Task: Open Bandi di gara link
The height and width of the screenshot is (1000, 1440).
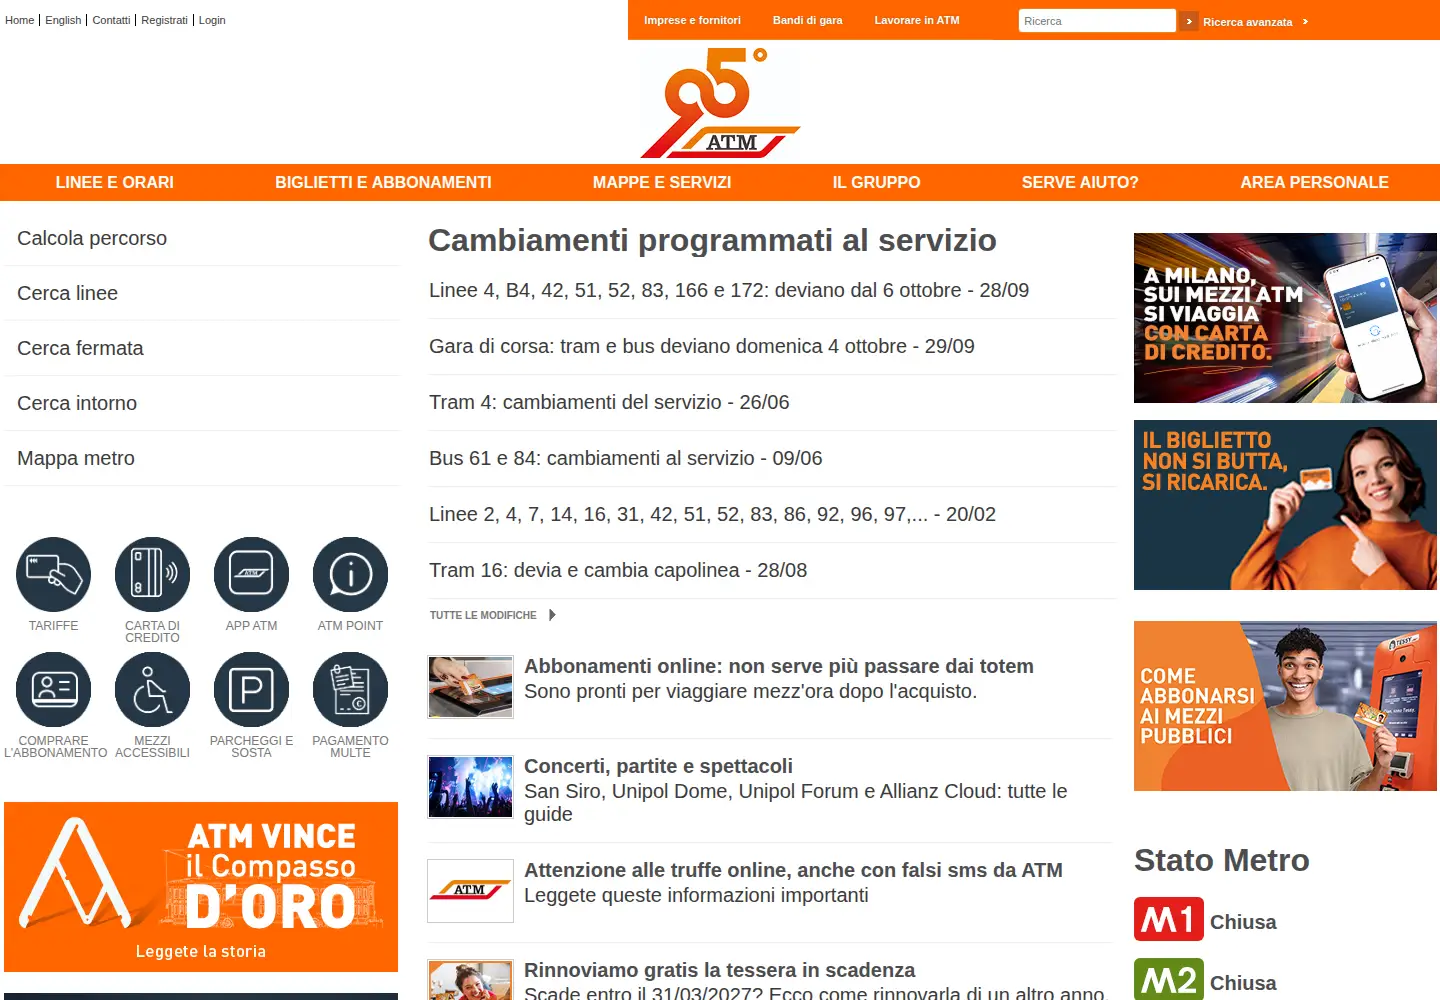Action: pos(807,20)
